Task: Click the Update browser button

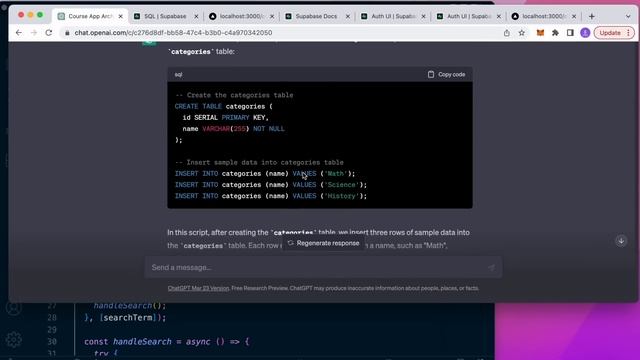Action: click(614, 33)
